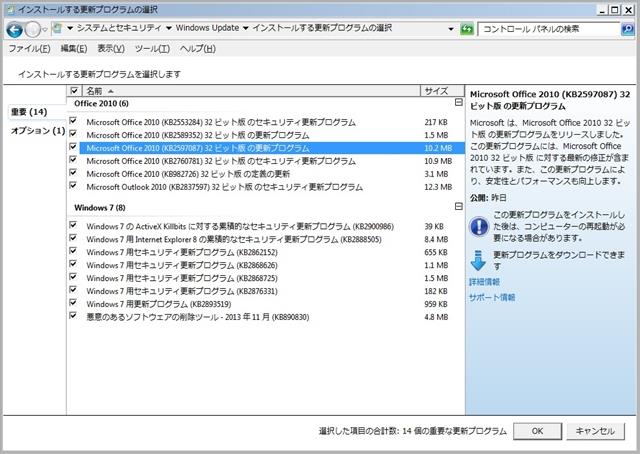Uncheck the KB890830 malicious software tool checkbox
Viewport: 640px width, 454px height.
click(x=73, y=316)
